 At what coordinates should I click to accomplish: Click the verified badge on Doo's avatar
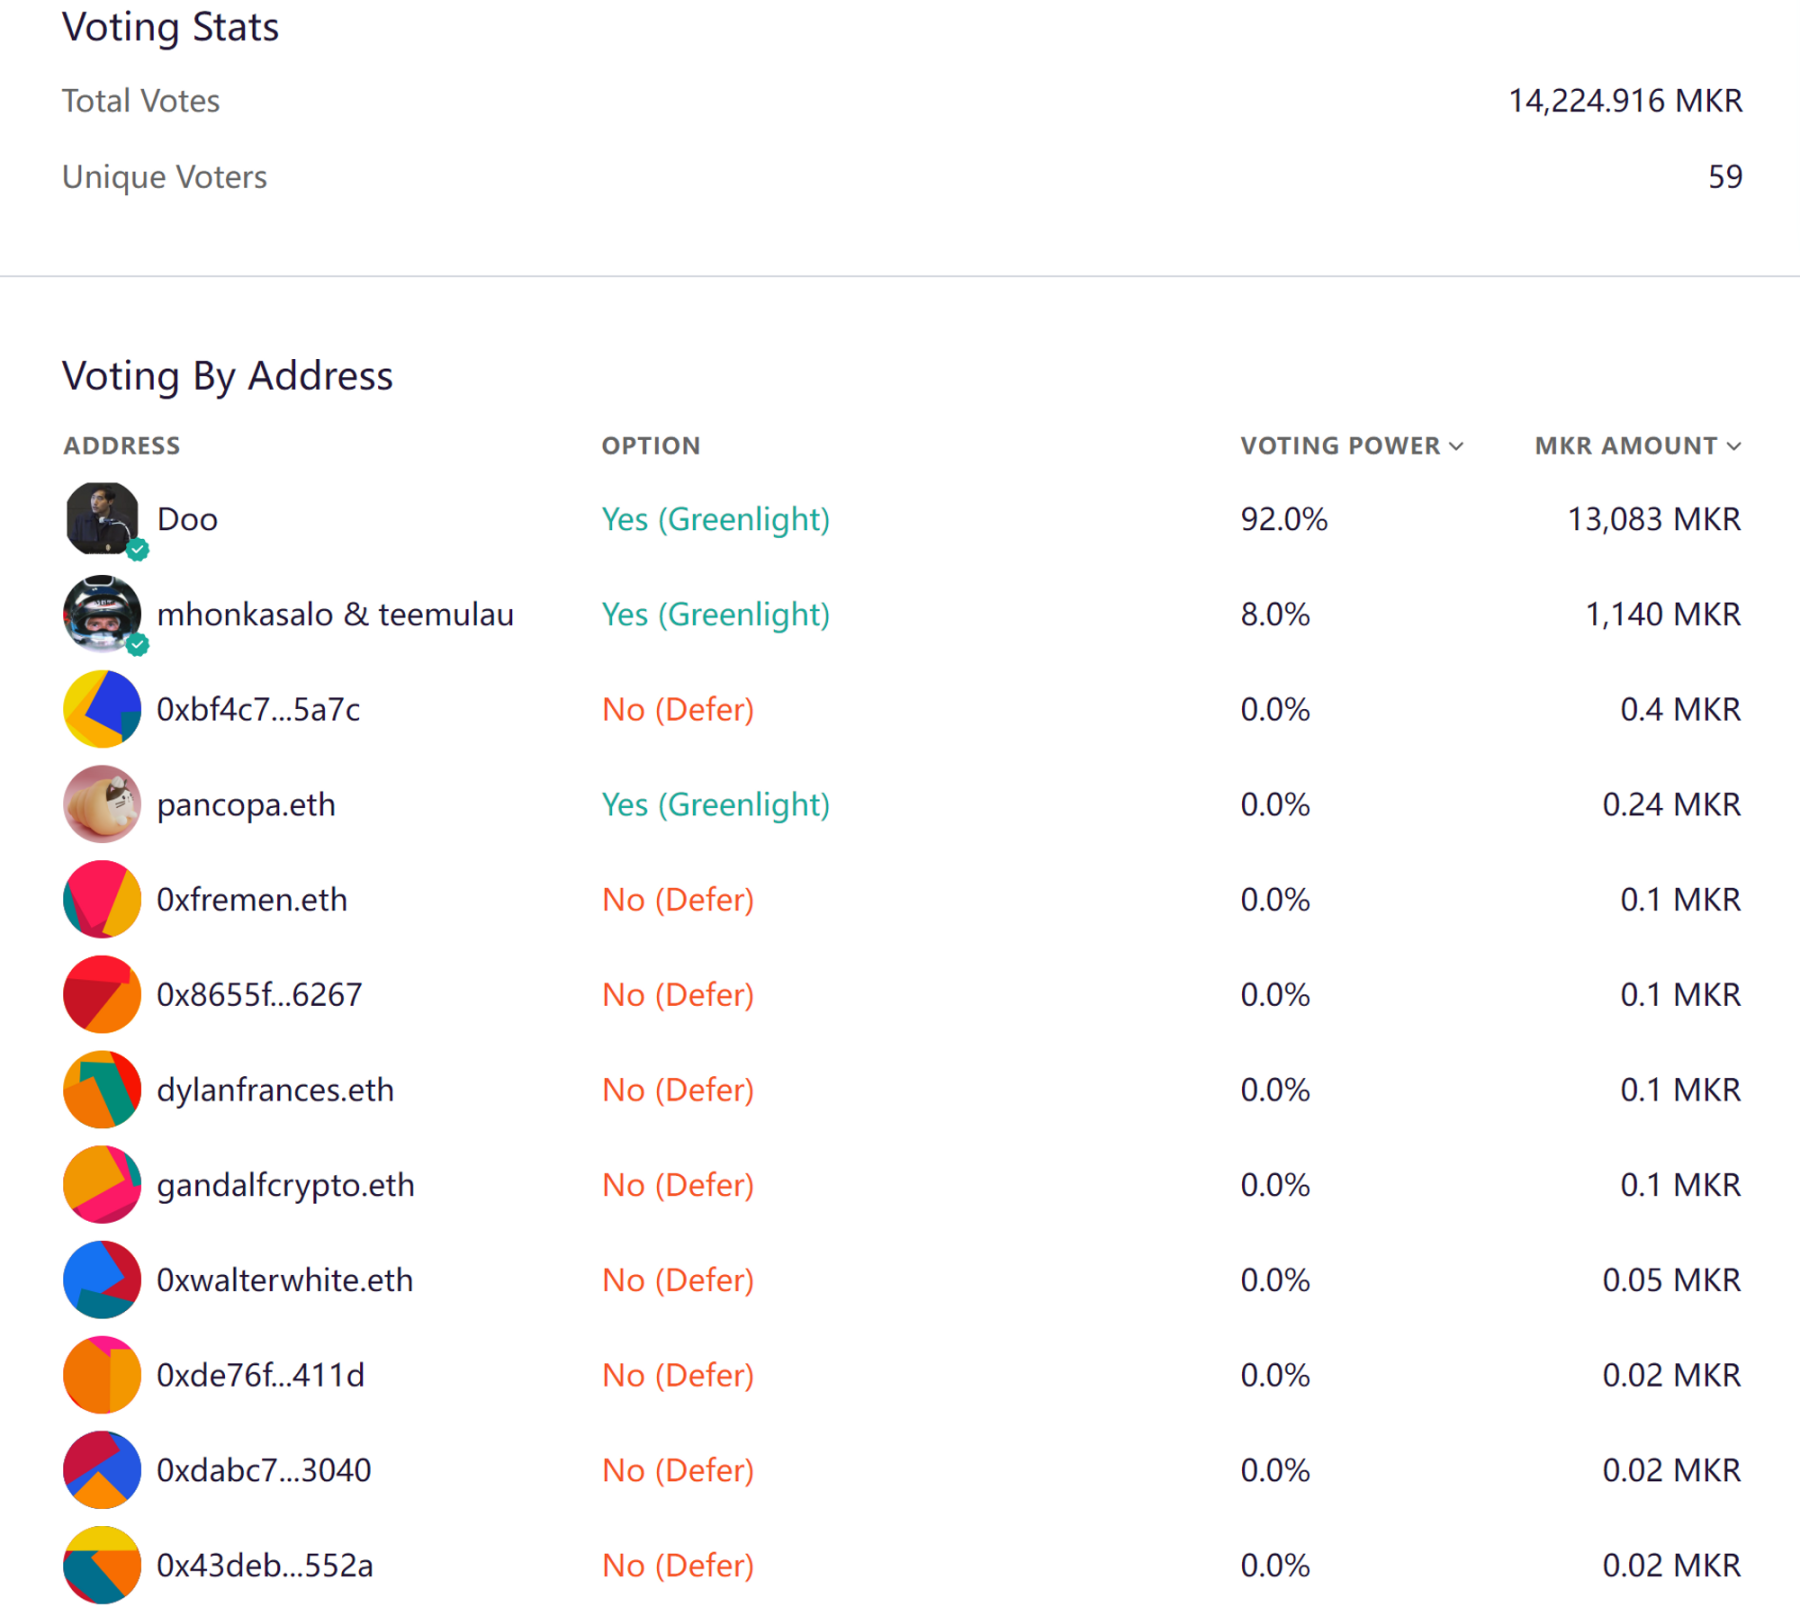[138, 550]
